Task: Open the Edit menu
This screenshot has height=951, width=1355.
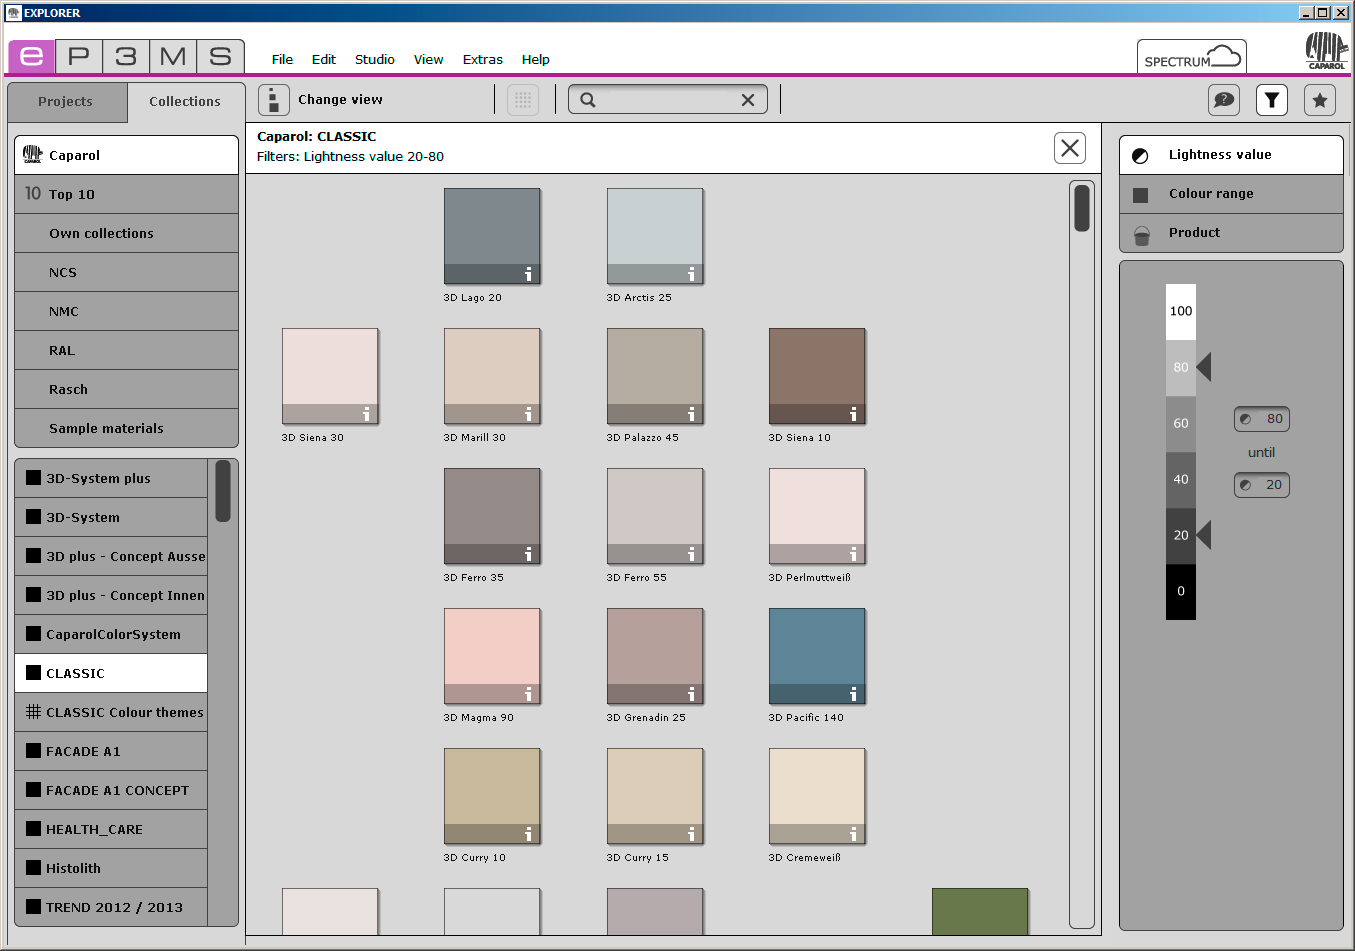Action: (323, 59)
